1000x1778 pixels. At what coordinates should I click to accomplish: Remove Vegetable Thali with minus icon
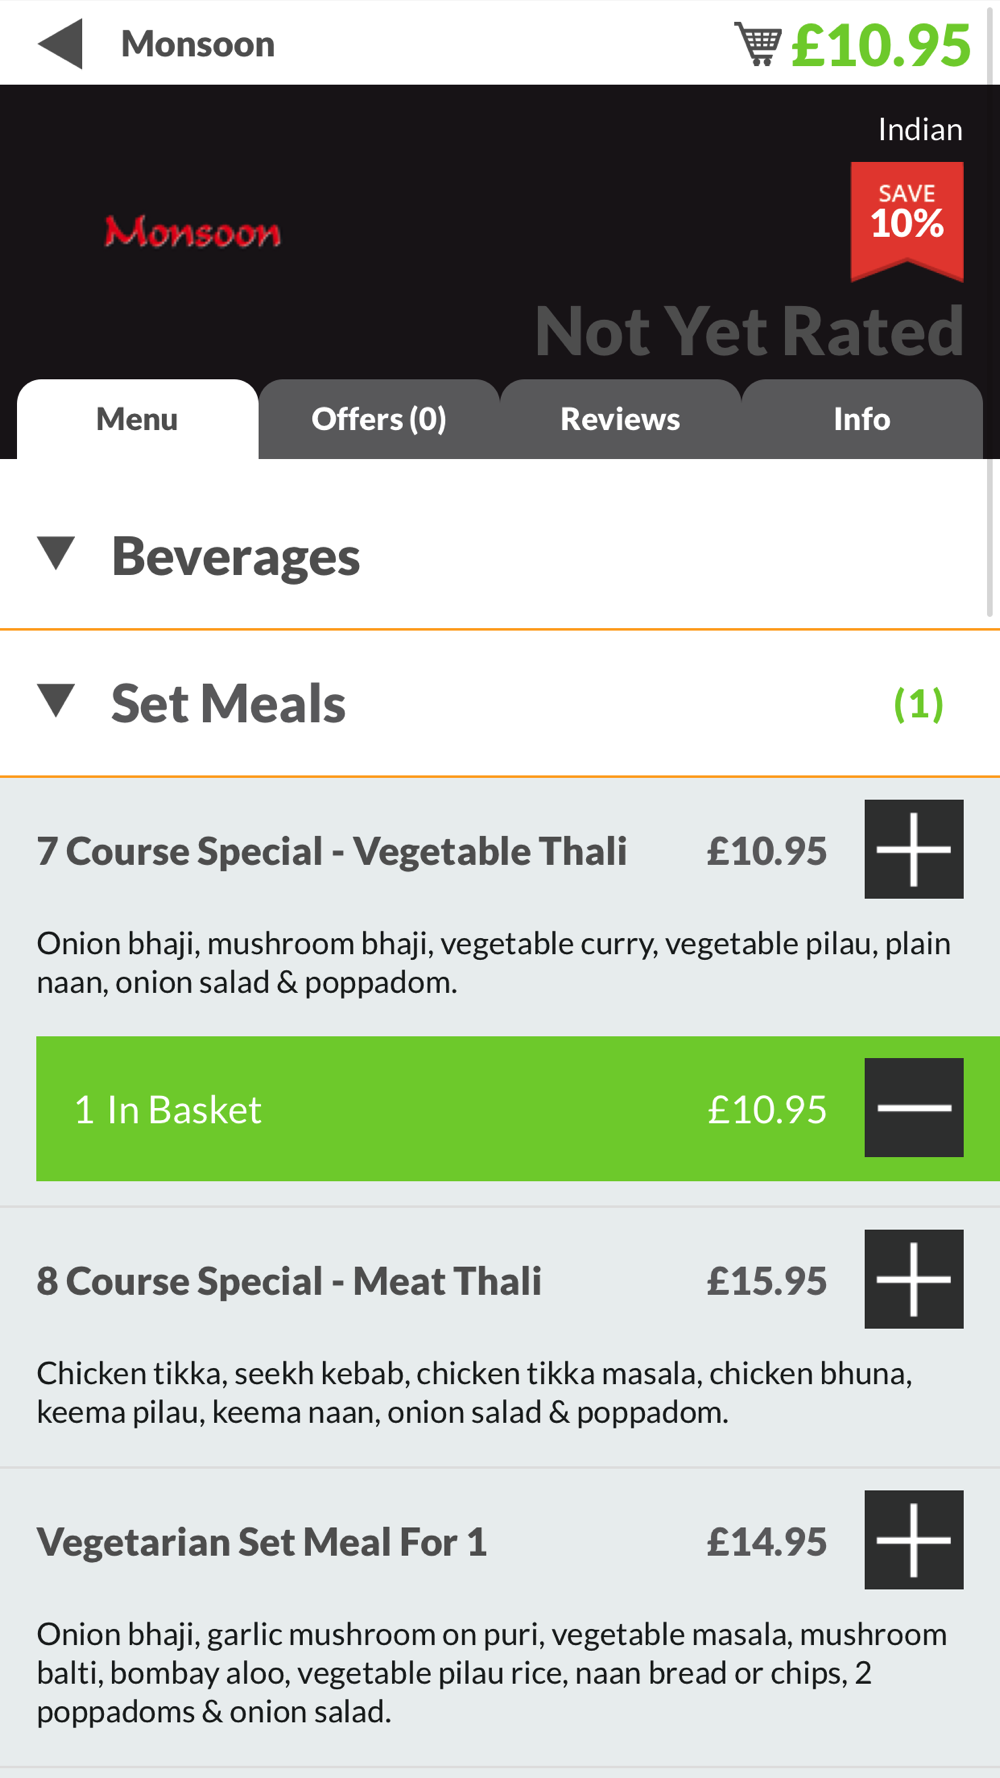(x=913, y=1107)
